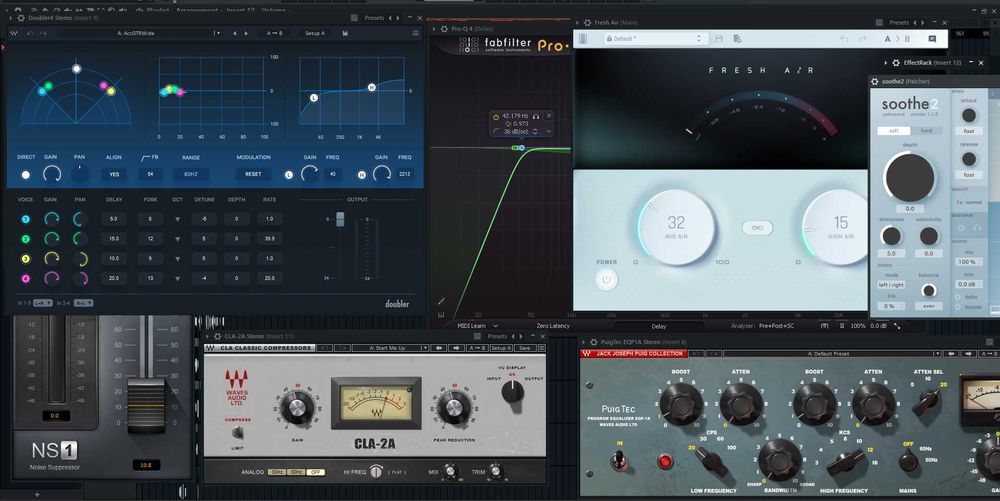Click Pro-Q piano display icon
1000x501 pixels.
pos(440,314)
